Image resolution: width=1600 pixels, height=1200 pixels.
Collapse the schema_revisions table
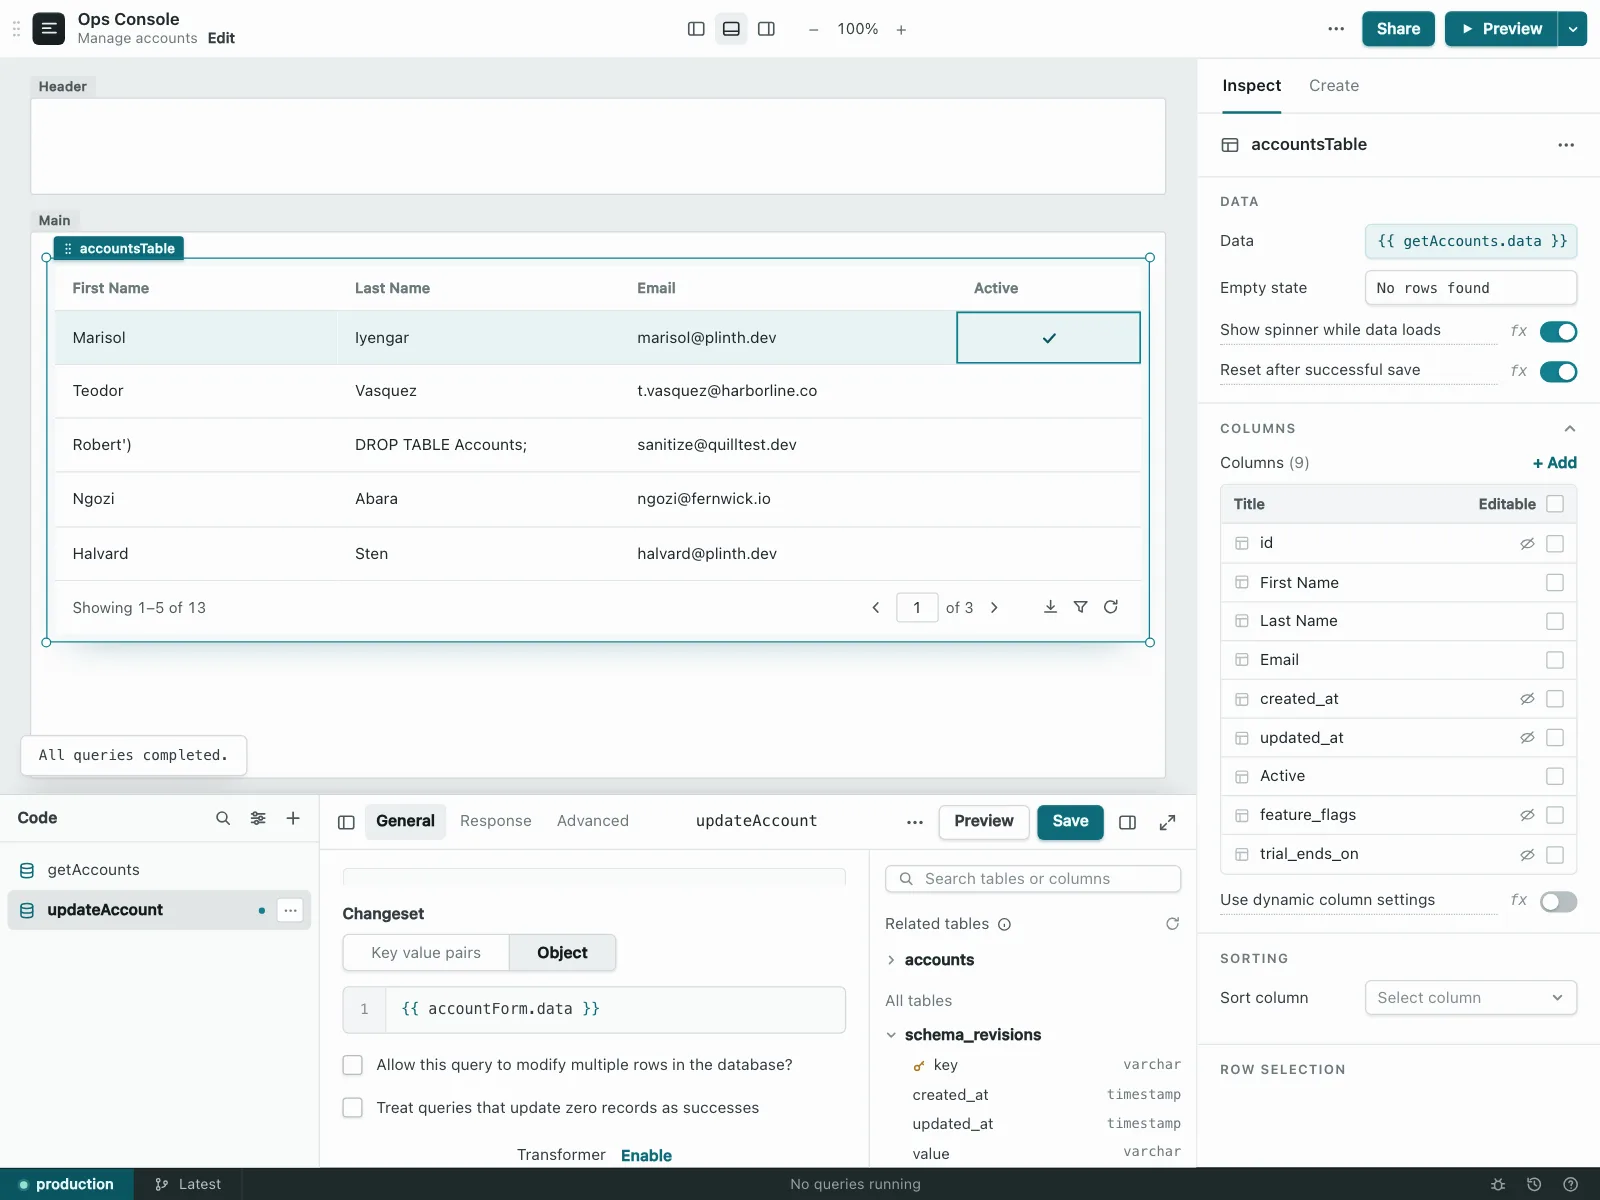(x=891, y=1035)
